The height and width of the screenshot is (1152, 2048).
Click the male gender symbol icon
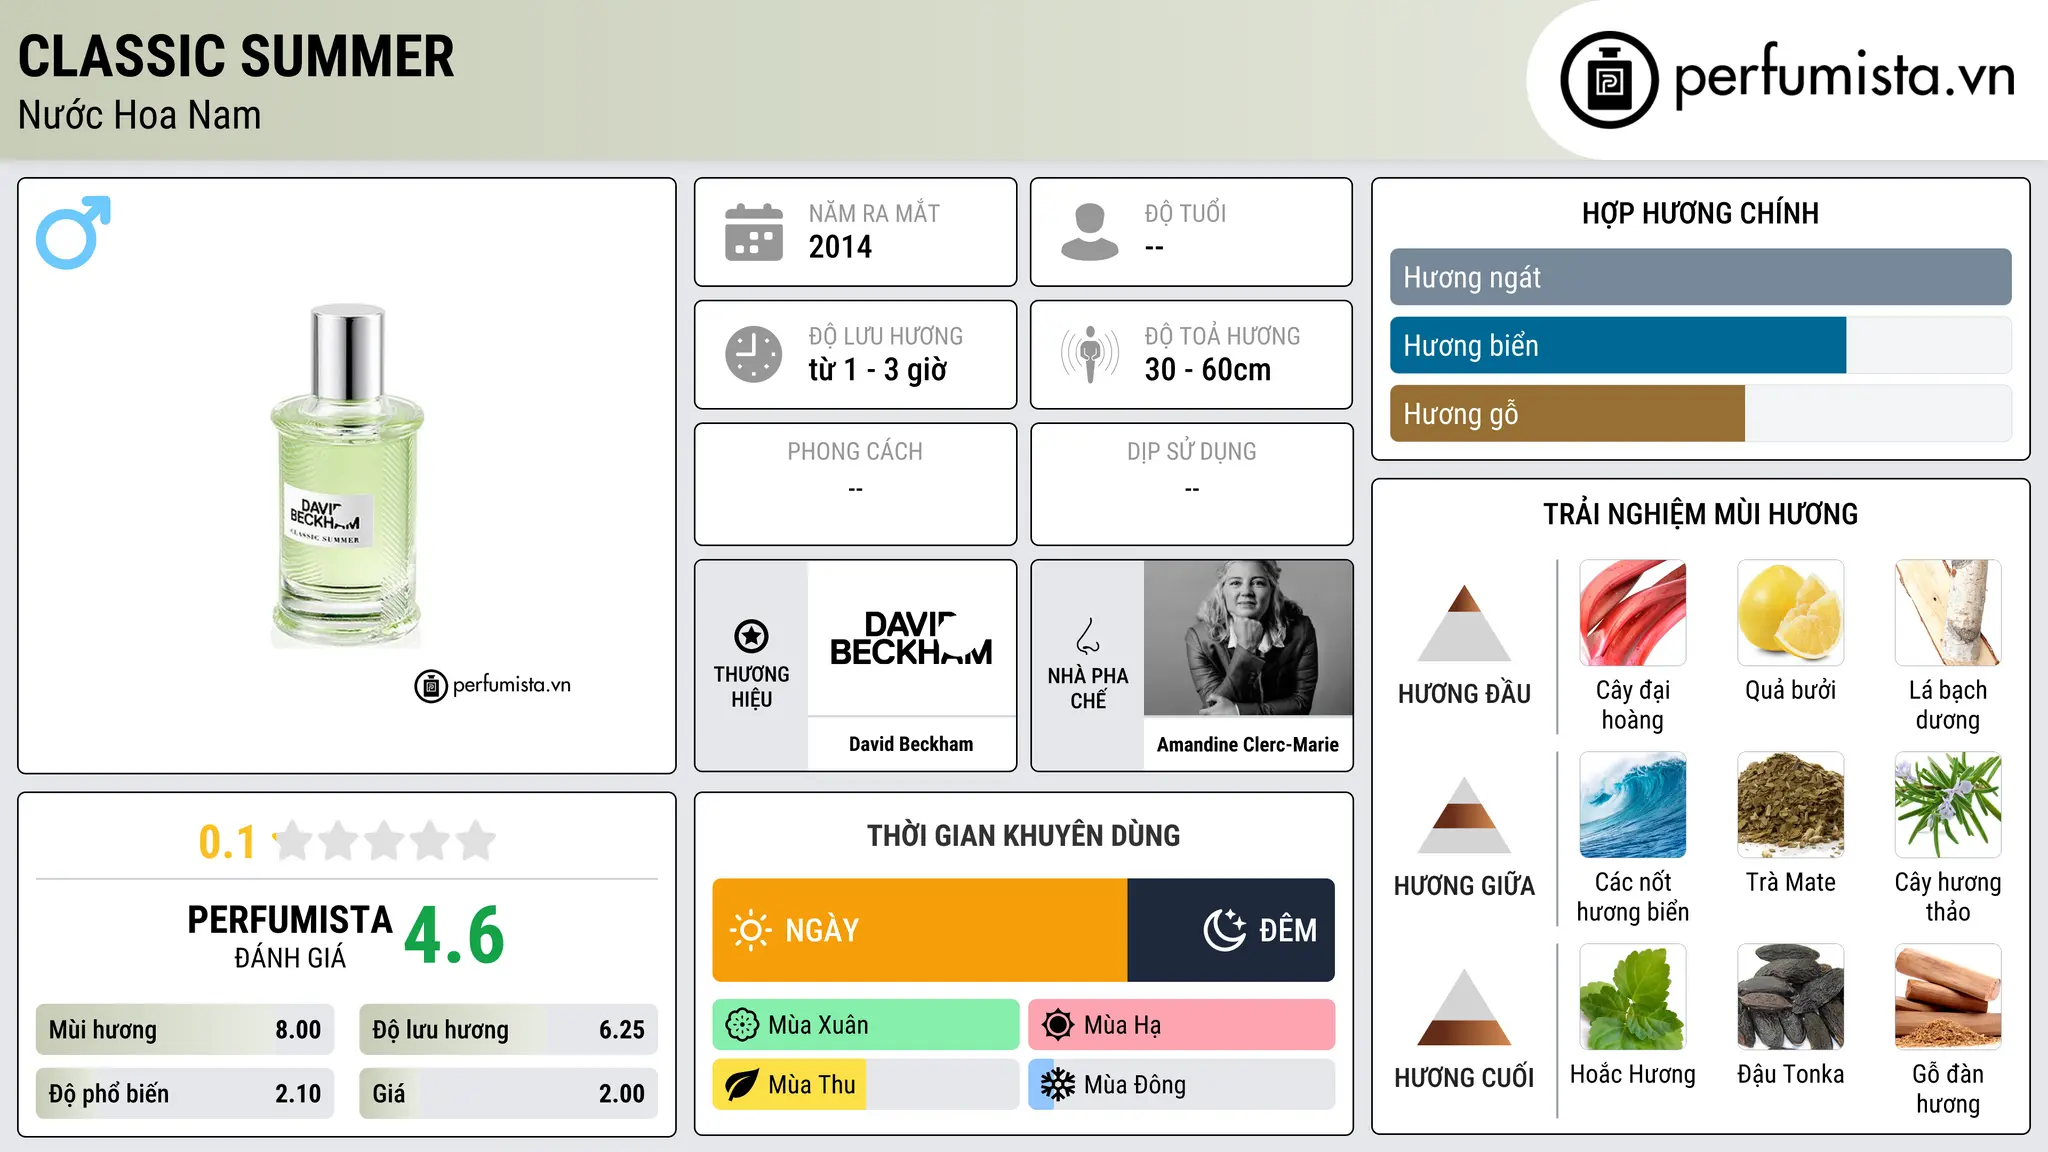[73, 232]
